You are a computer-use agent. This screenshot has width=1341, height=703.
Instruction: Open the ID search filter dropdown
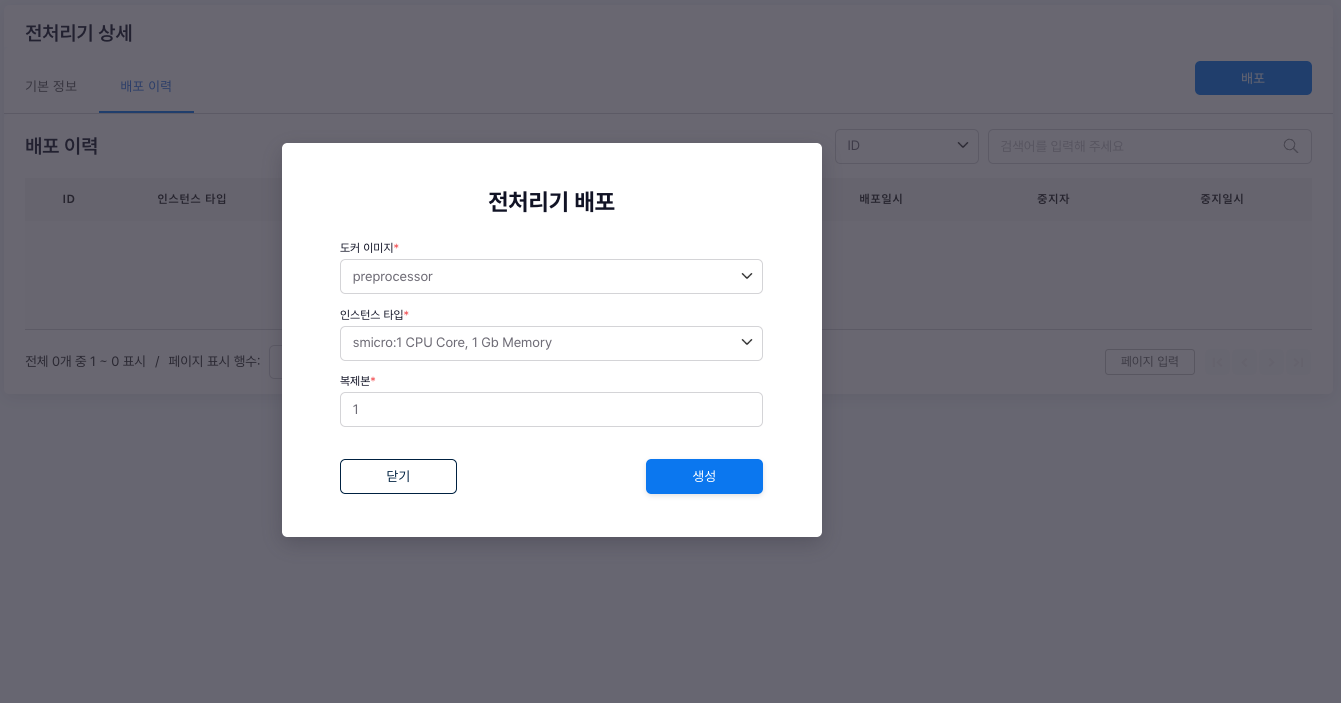click(906, 146)
